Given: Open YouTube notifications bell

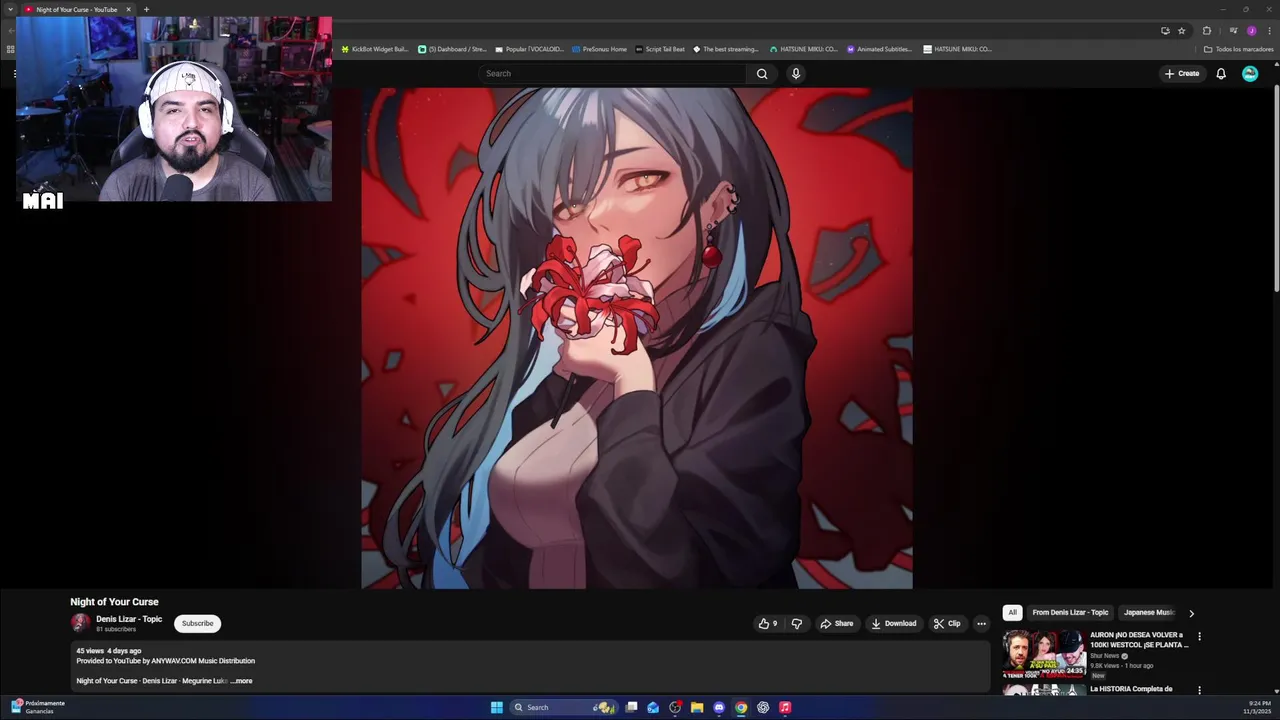Looking at the screenshot, I should (1221, 73).
